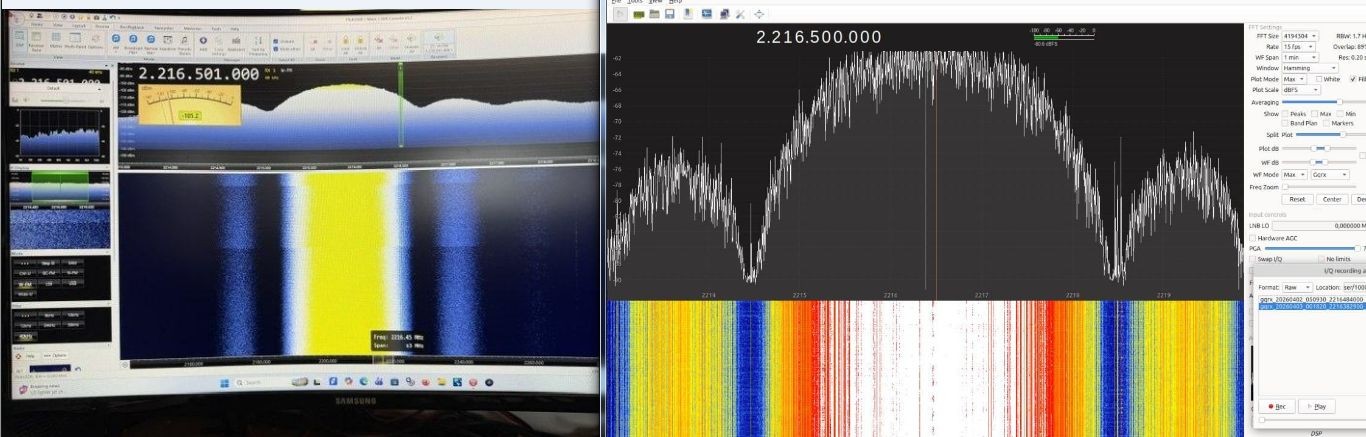Open the Window type dropdown showing Hamming
Screen dimensions: 1366x437
point(1310,68)
